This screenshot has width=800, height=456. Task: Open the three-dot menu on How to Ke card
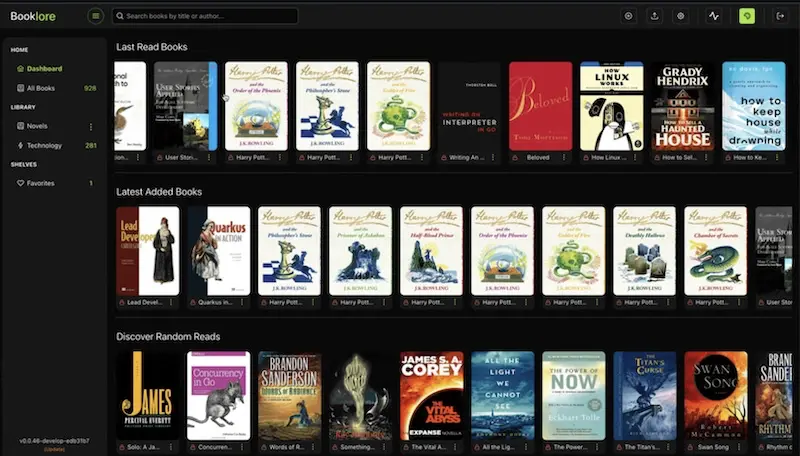click(x=777, y=158)
